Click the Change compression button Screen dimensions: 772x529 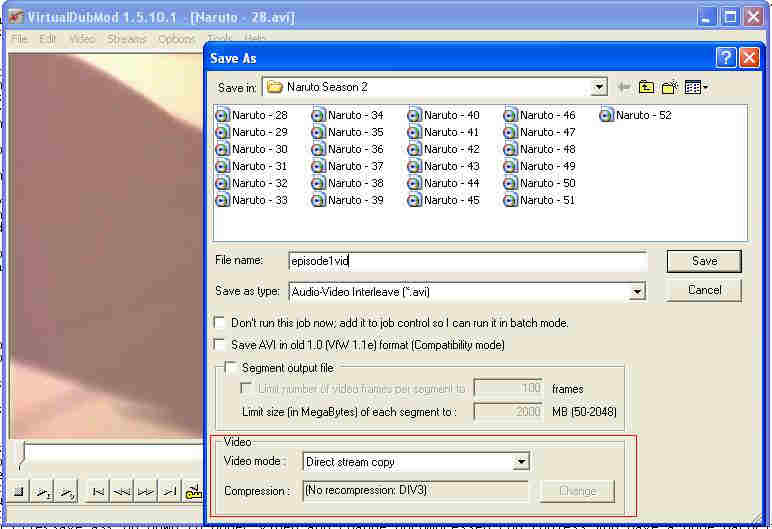[578, 491]
